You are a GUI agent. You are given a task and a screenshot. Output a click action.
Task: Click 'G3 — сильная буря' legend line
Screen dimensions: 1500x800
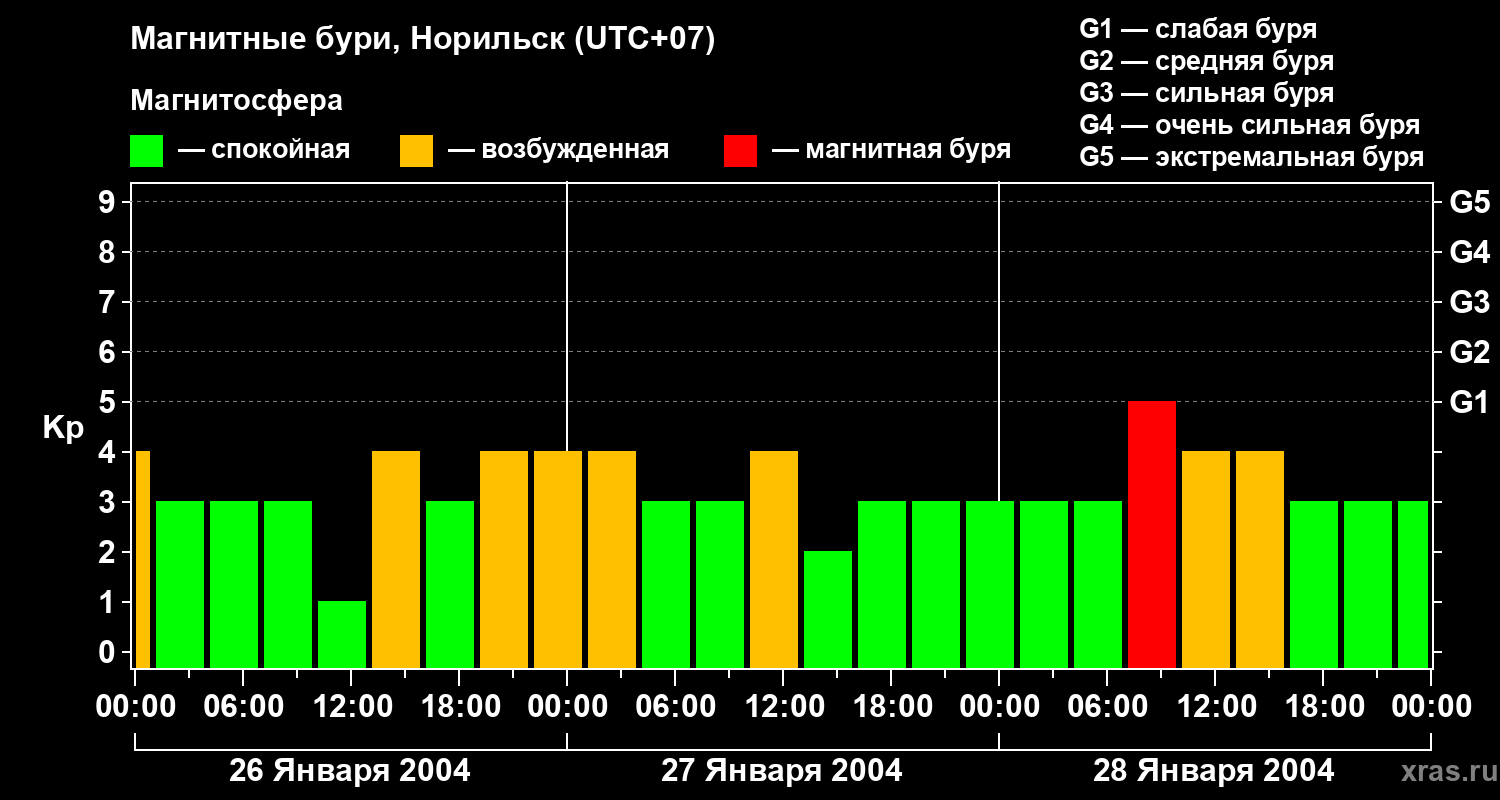coord(1206,93)
